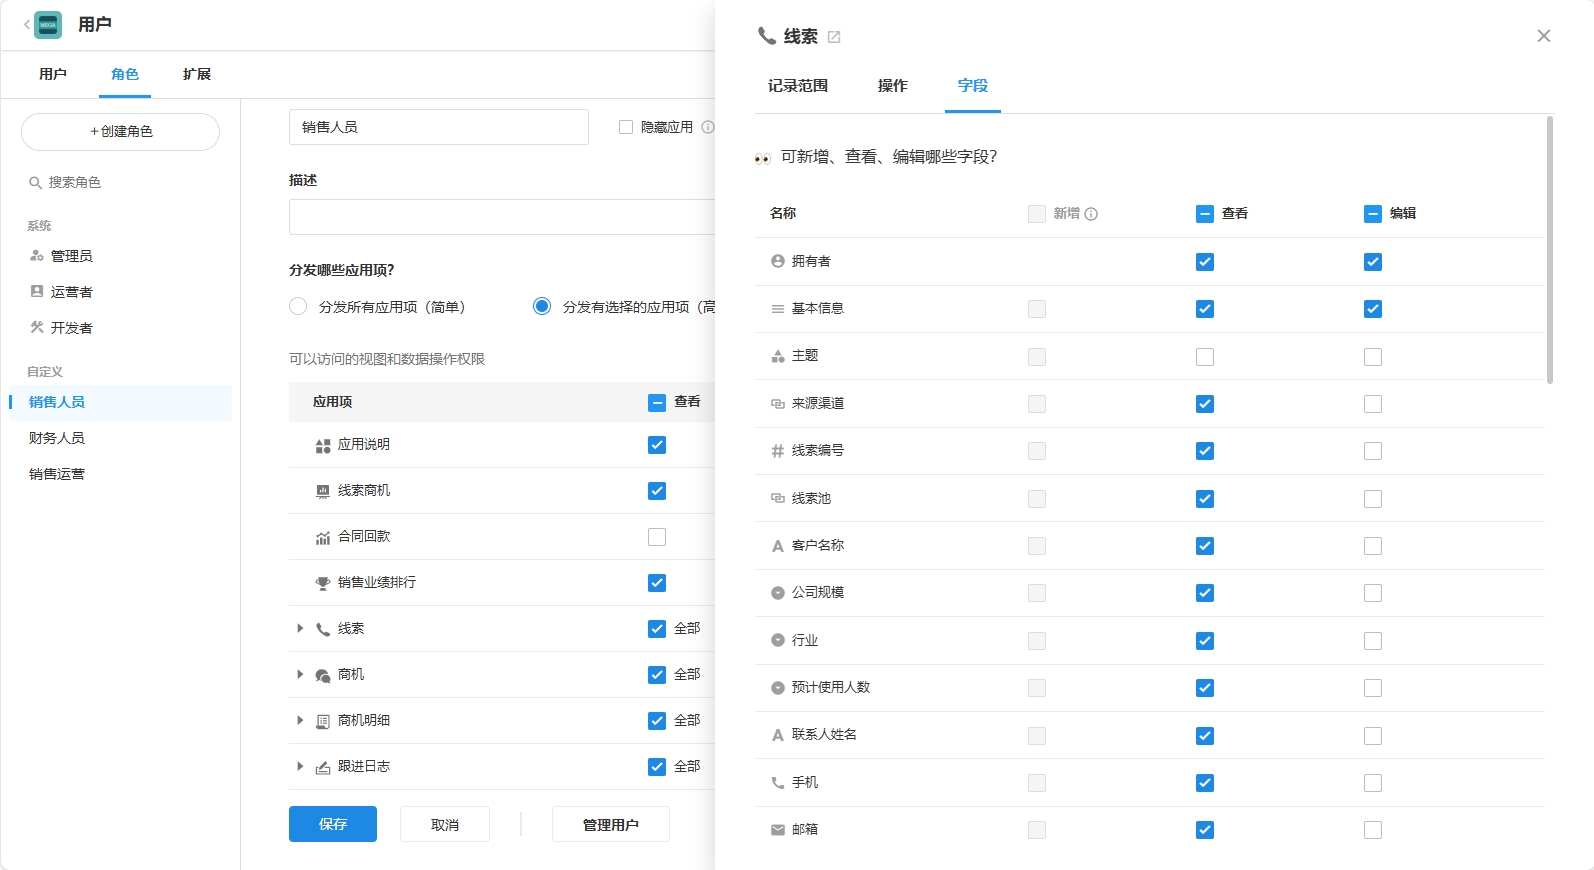Click the info icon beside 新增 column
The width and height of the screenshot is (1594, 870).
pyautogui.click(x=1091, y=214)
